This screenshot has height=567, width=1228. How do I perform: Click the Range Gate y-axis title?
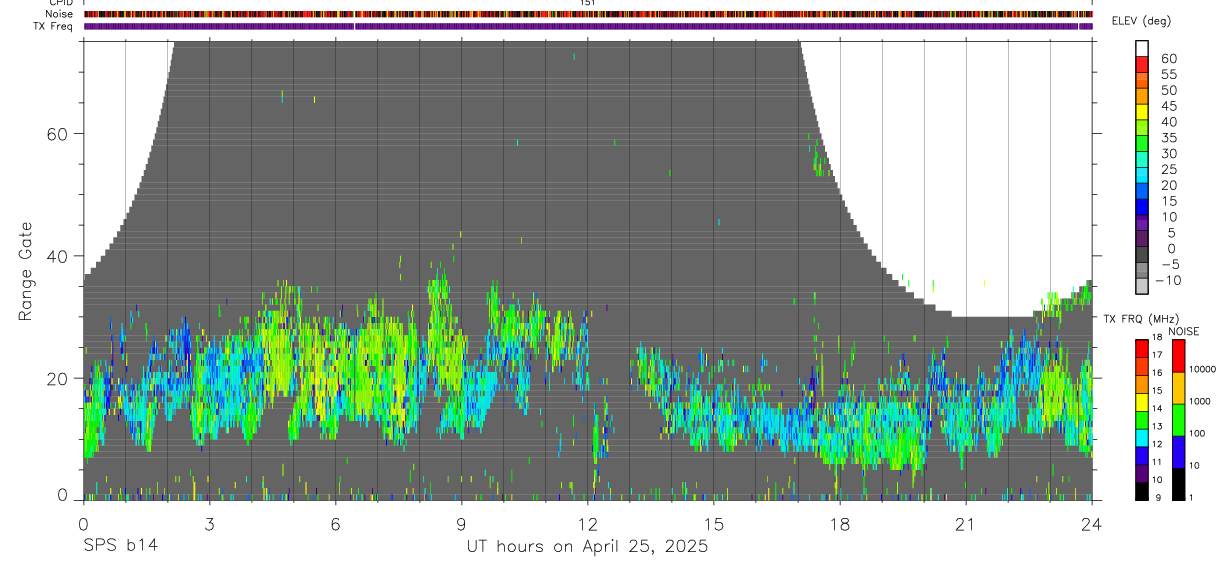[25, 271]
